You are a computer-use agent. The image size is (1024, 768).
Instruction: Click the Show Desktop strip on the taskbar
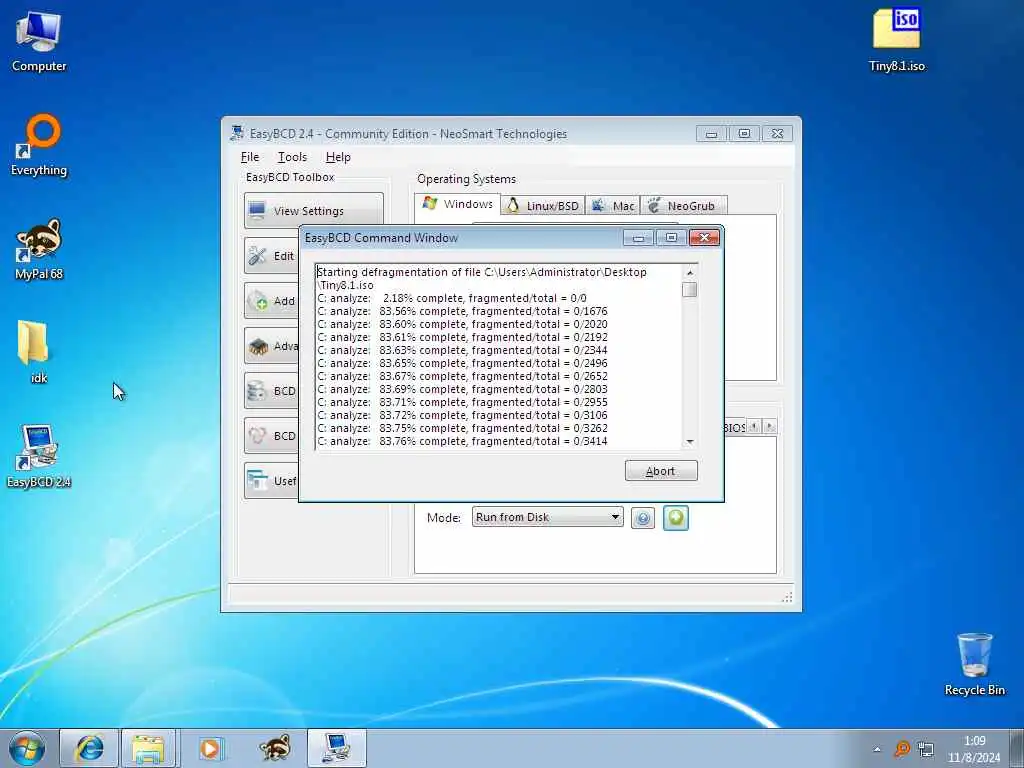click(x=1016, y=748)
